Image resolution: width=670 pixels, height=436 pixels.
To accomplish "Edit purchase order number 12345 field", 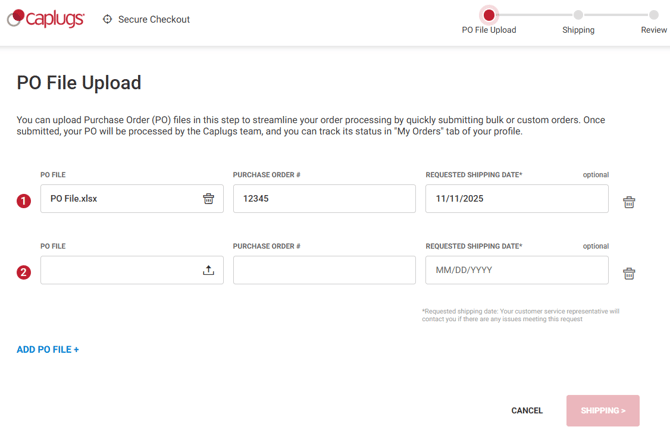I will [324, 199].
